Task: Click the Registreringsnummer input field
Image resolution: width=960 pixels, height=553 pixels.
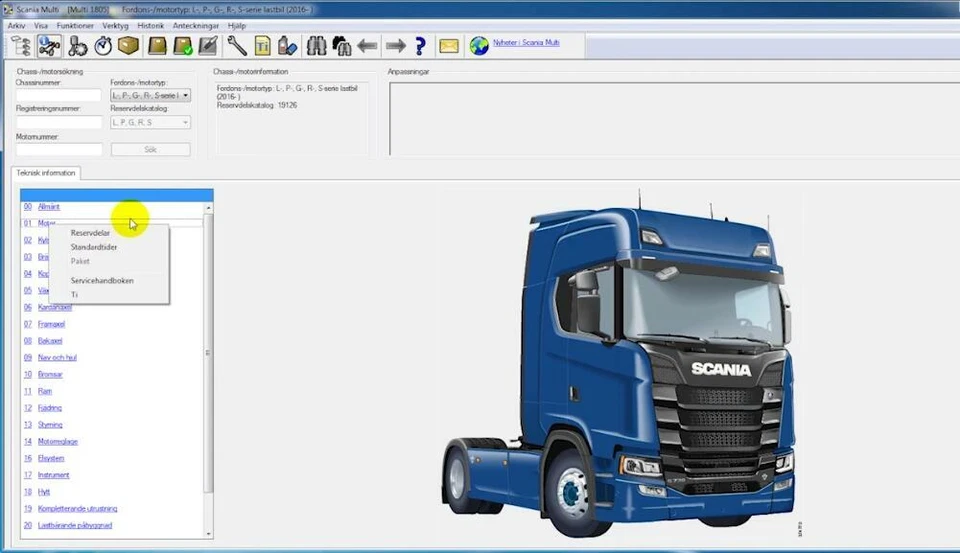Action: pyautogui.click(x=59, y=122)
